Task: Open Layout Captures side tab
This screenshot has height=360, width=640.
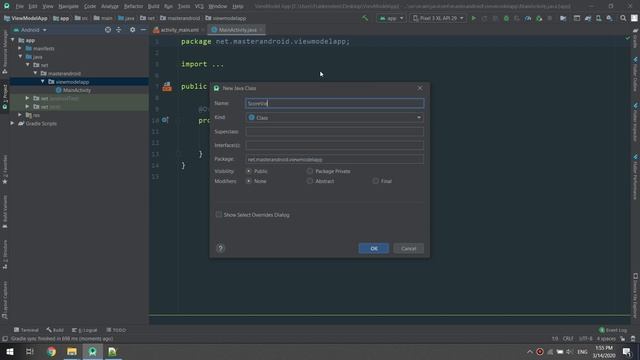Action: [x=5, y=300]
